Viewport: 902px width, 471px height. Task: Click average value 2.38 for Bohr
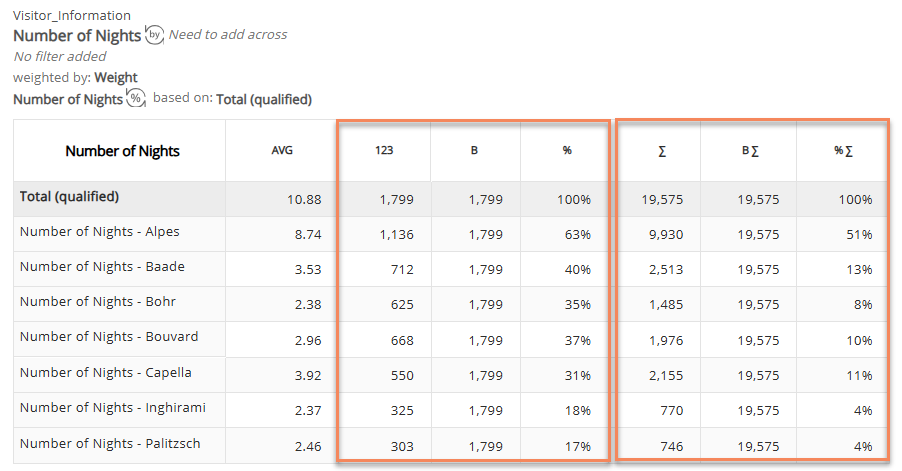(308, 305)
